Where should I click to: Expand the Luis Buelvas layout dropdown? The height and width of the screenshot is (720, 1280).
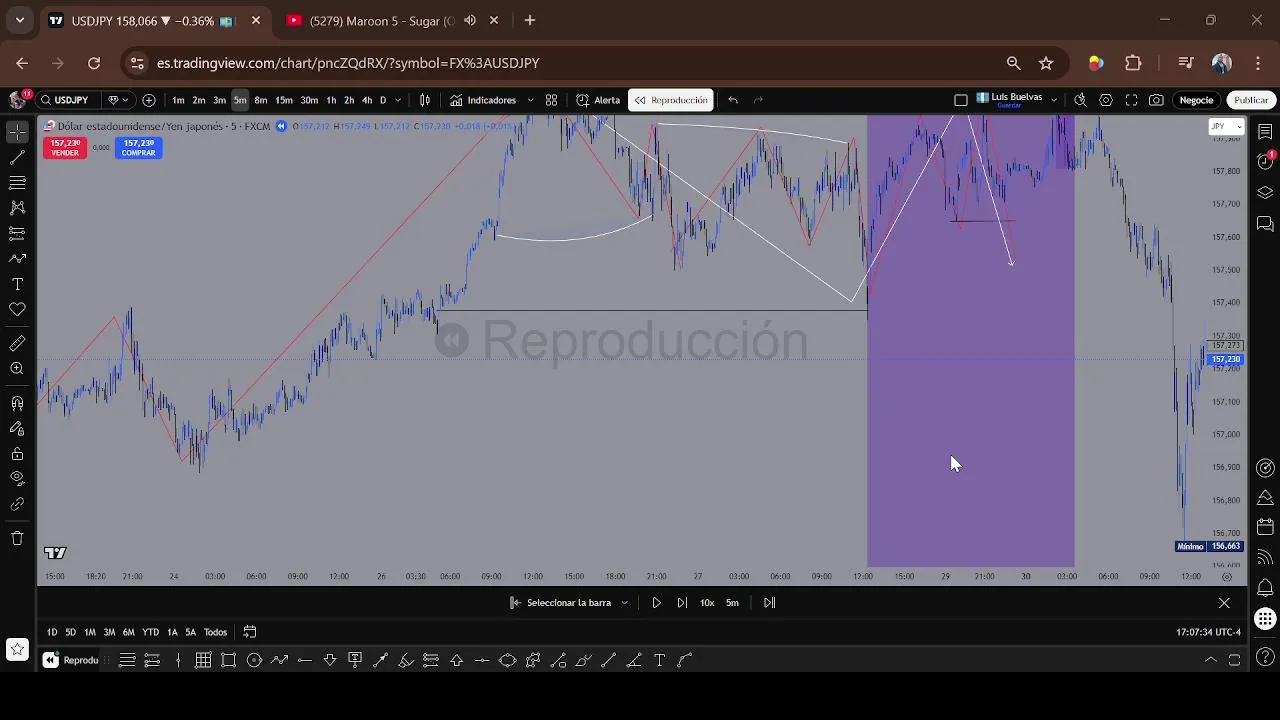pyautogui.click(x=1054, y=100)
